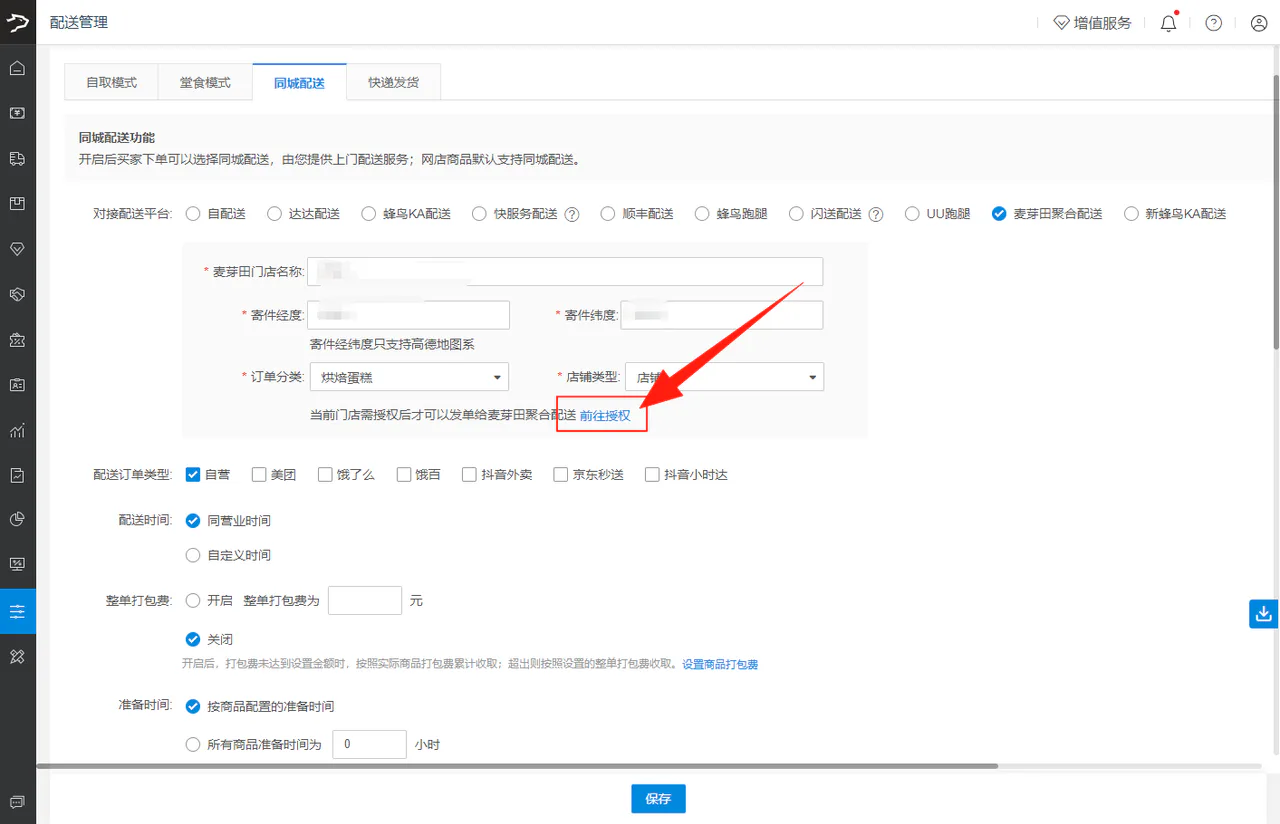
Task: Open the 订单分类 dropdown showing 烘焙蛋糕
Action: pyautogui.click(x=409, y=377)
